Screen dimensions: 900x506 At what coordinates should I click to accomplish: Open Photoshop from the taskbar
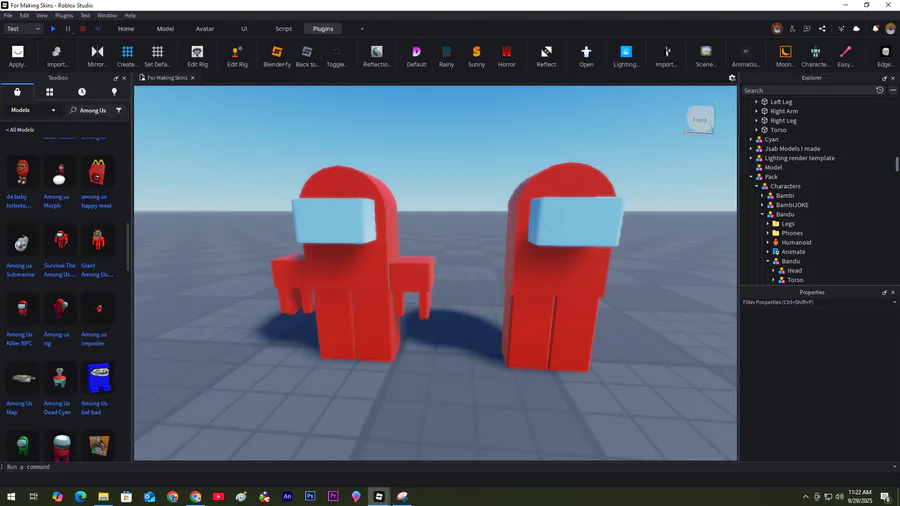pos(310,496)
